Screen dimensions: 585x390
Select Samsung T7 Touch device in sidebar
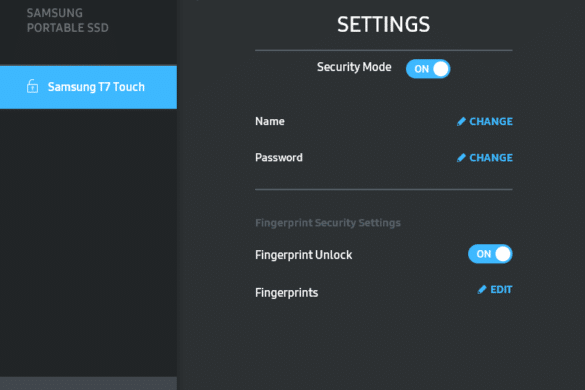tap(88, 87)
